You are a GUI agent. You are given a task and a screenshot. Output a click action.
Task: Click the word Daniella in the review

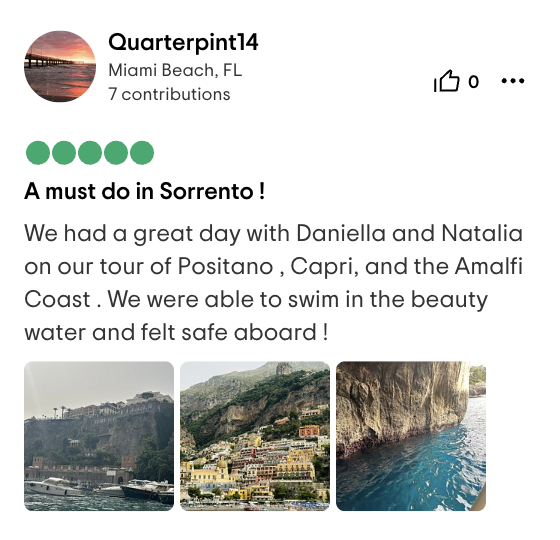point(341,233)
